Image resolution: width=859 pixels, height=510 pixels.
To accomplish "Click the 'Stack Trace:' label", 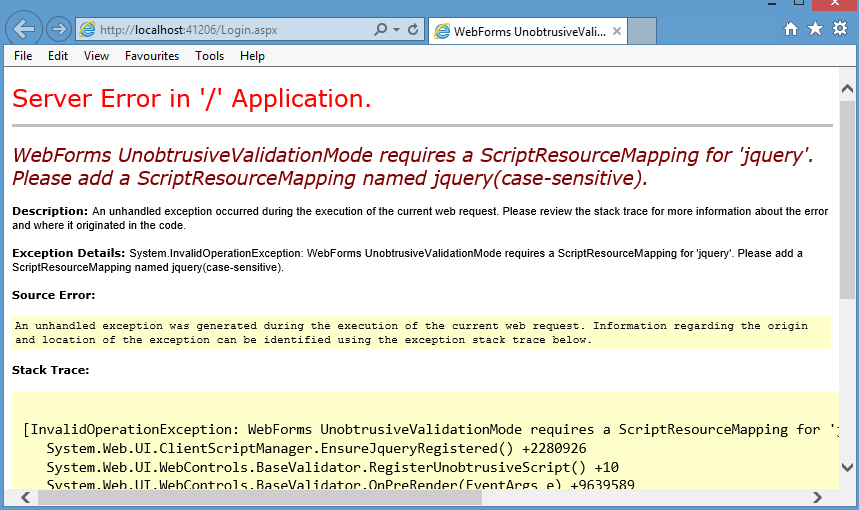I will (50, 370).
